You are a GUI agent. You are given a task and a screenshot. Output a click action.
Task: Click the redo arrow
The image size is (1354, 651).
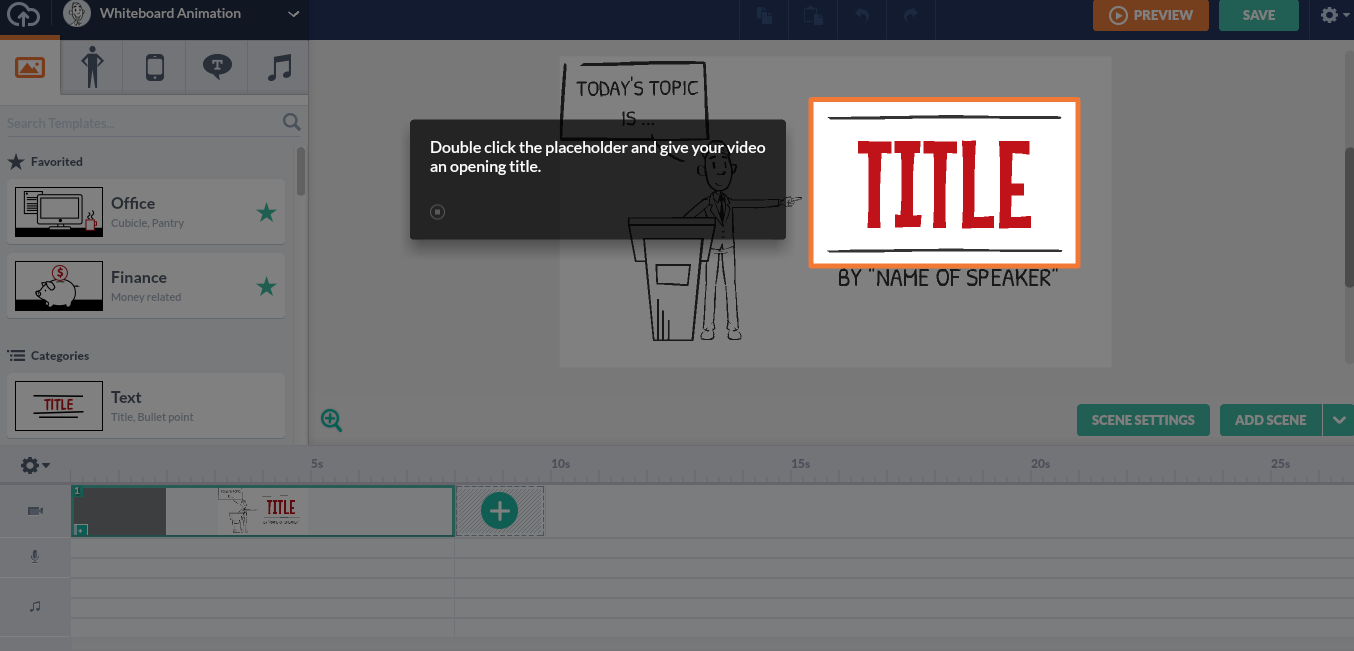910,15
